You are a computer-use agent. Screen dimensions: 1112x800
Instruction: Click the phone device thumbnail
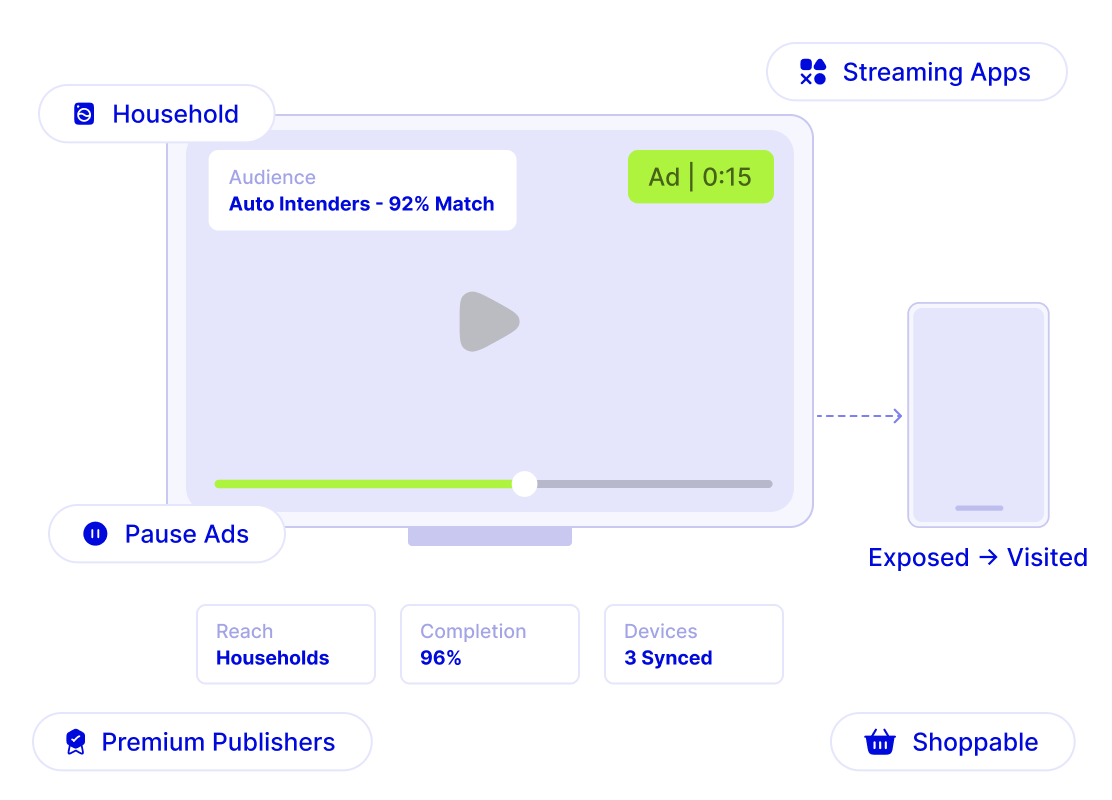pyautogui.click(x=978, y=415)
